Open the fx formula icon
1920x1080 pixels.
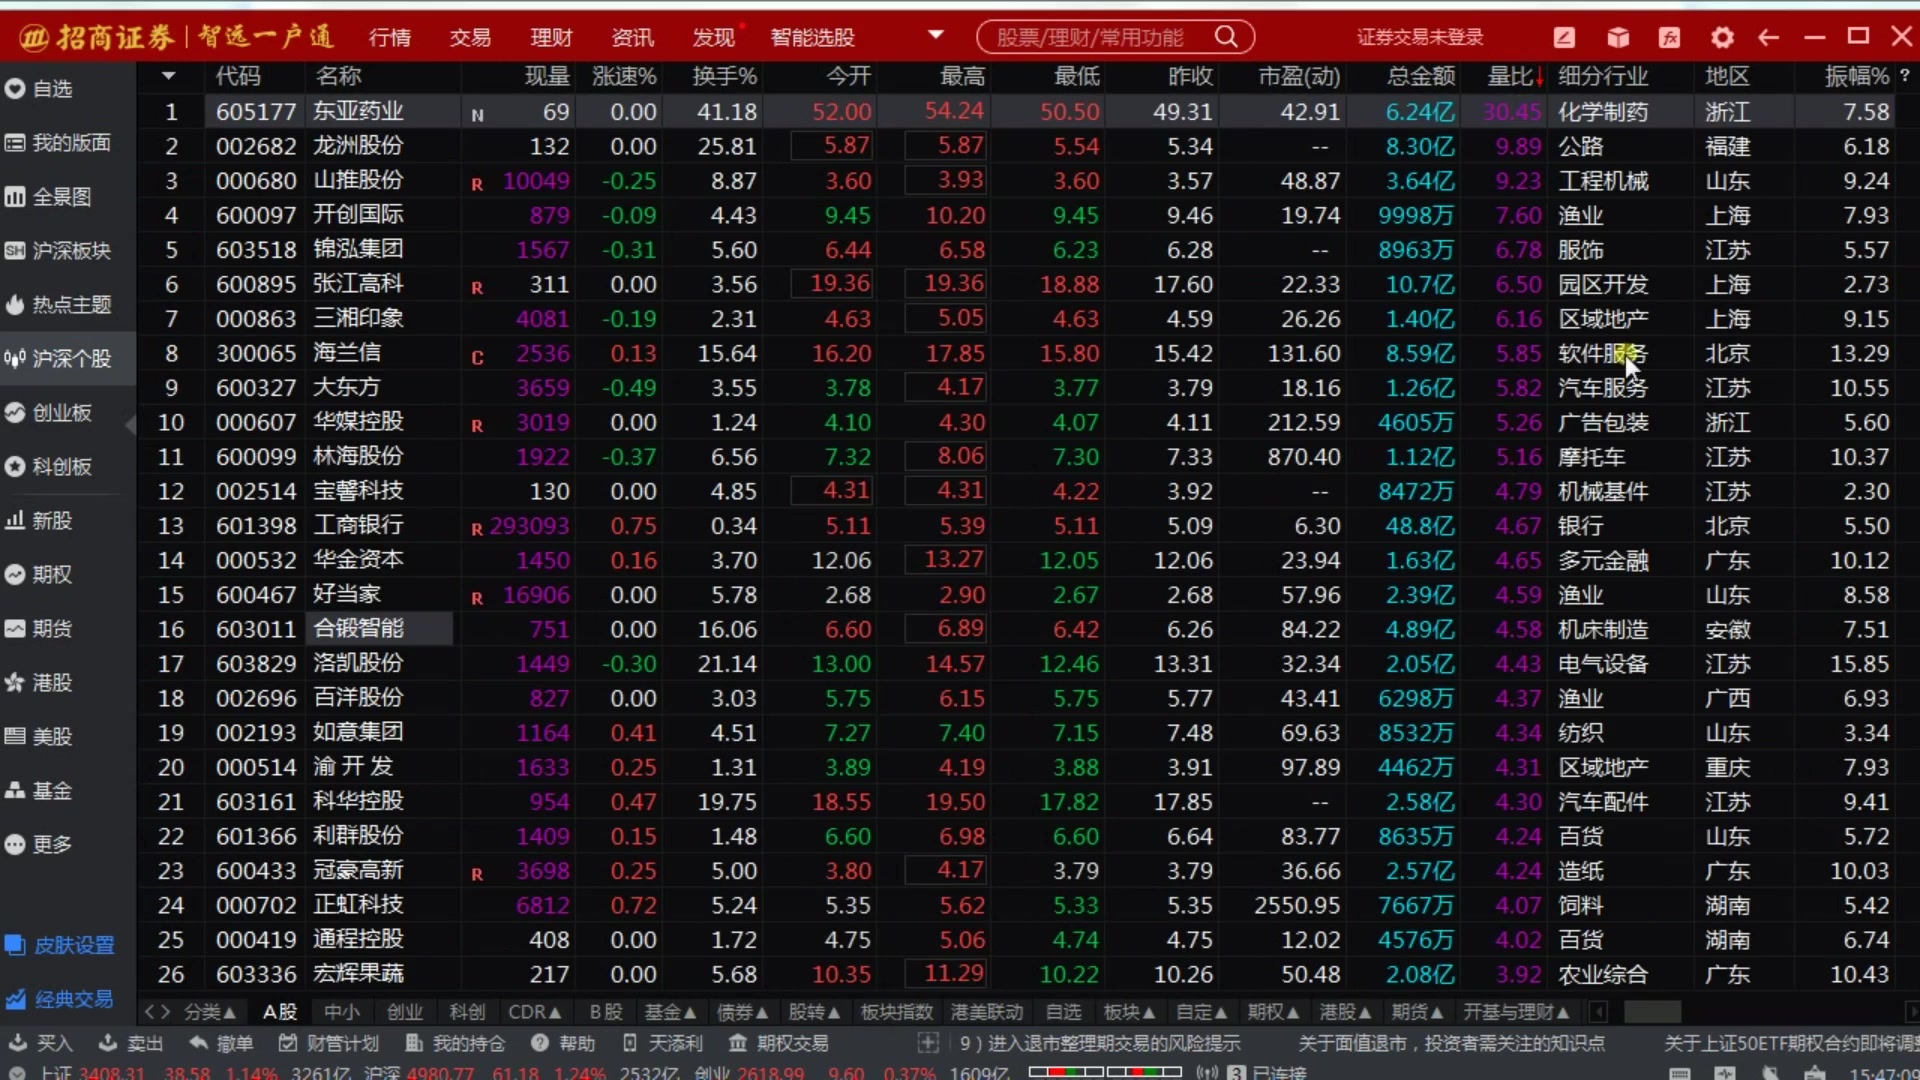coord(1670,37)
